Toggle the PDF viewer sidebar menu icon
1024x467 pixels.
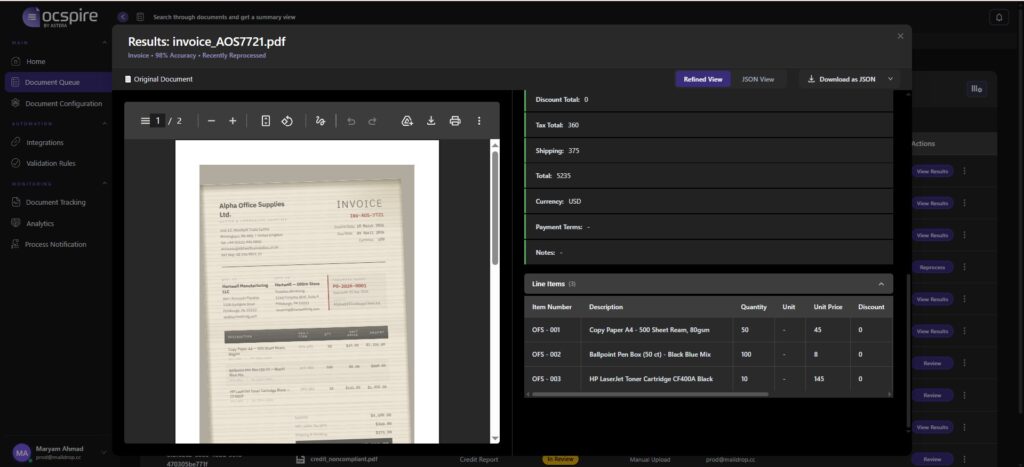(x=145, y=121)
